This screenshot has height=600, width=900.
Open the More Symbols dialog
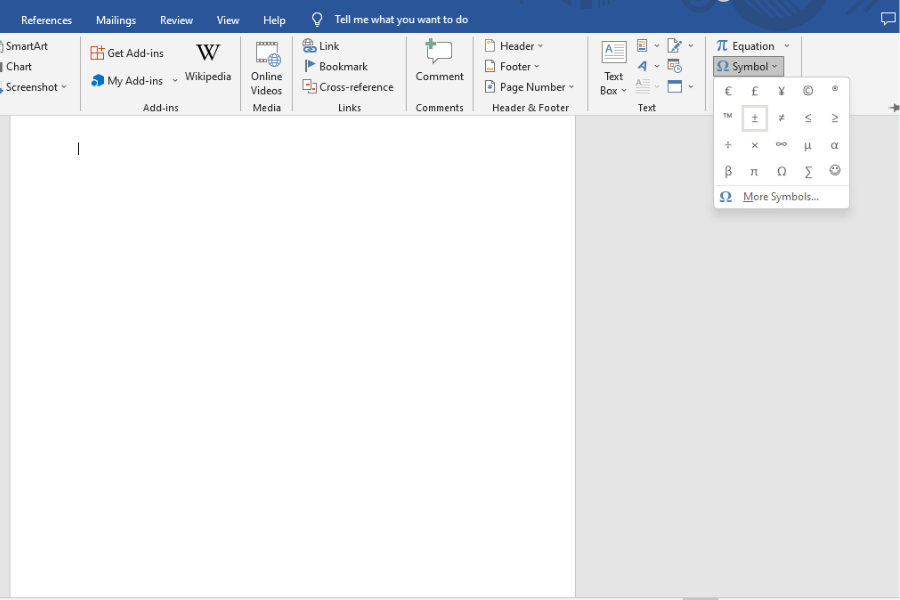pyautogui.click(x=779, y=197)
